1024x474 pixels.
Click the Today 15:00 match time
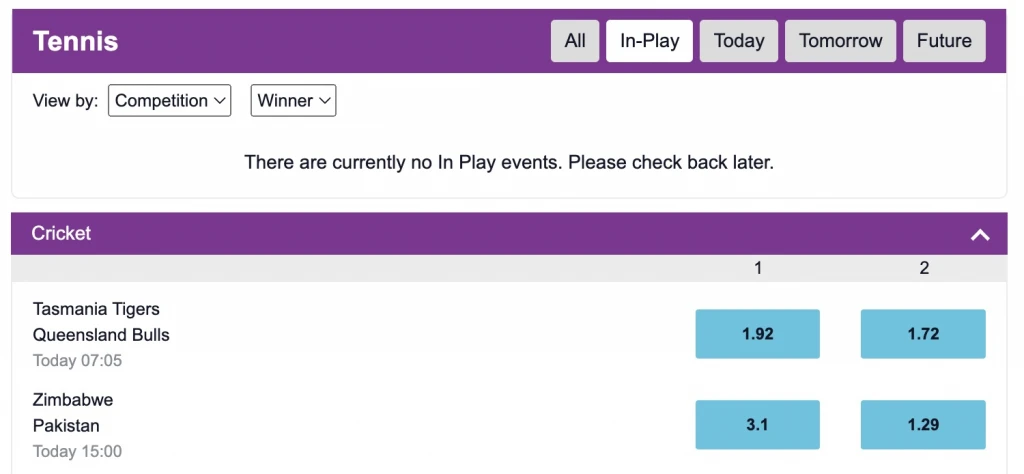point(77,451)
